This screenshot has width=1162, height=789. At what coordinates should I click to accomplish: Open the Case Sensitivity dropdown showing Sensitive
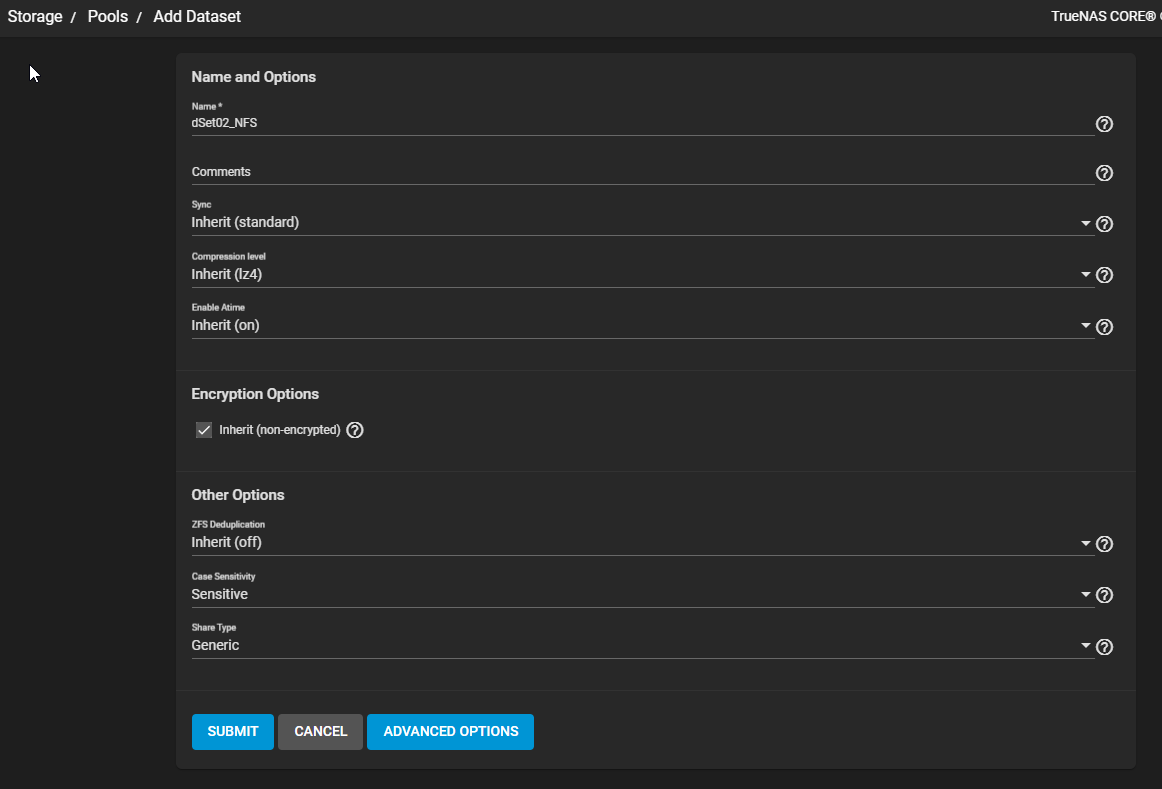(x=643, y=594)
